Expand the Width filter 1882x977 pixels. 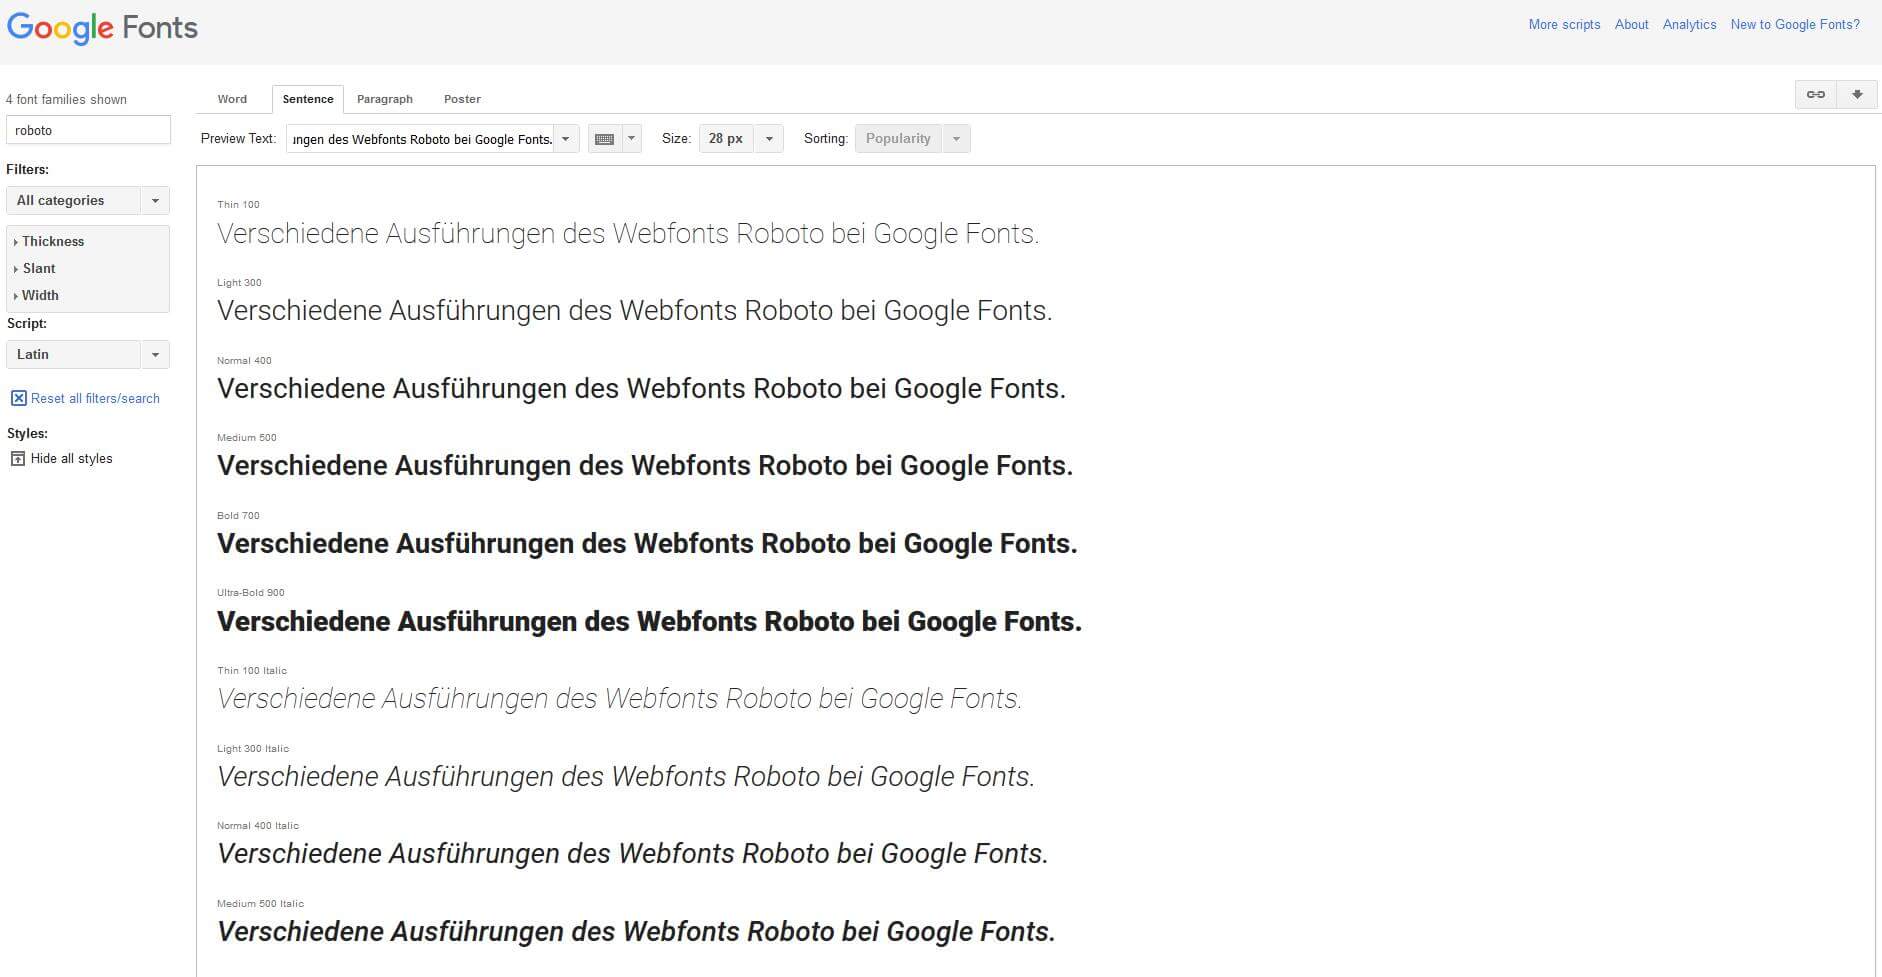click(x=37, y=295)
